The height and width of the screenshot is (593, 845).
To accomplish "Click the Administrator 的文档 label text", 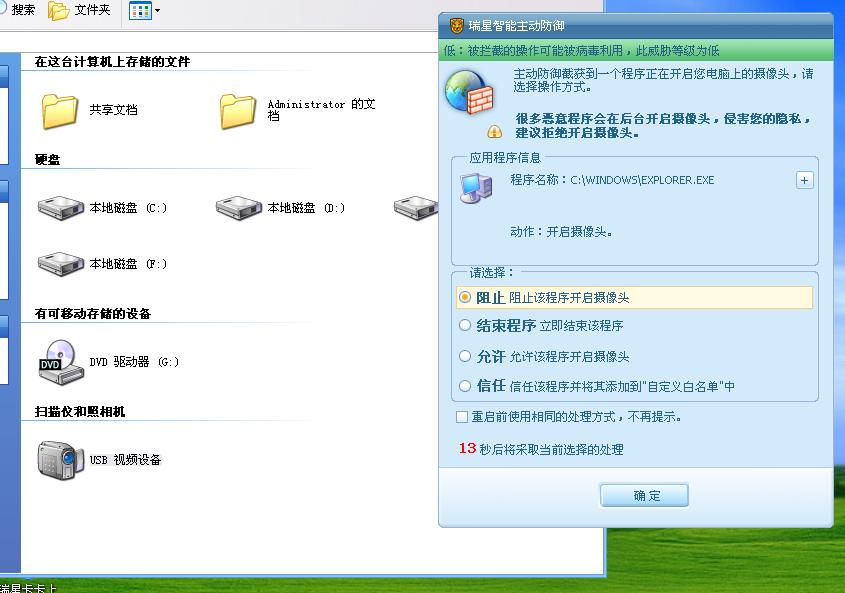I will coord(321,109).
